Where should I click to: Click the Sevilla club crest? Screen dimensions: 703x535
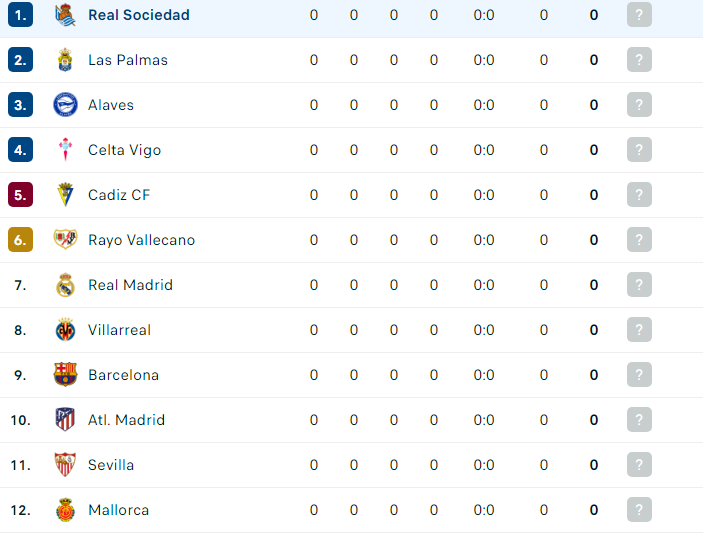tap(65, 465)
